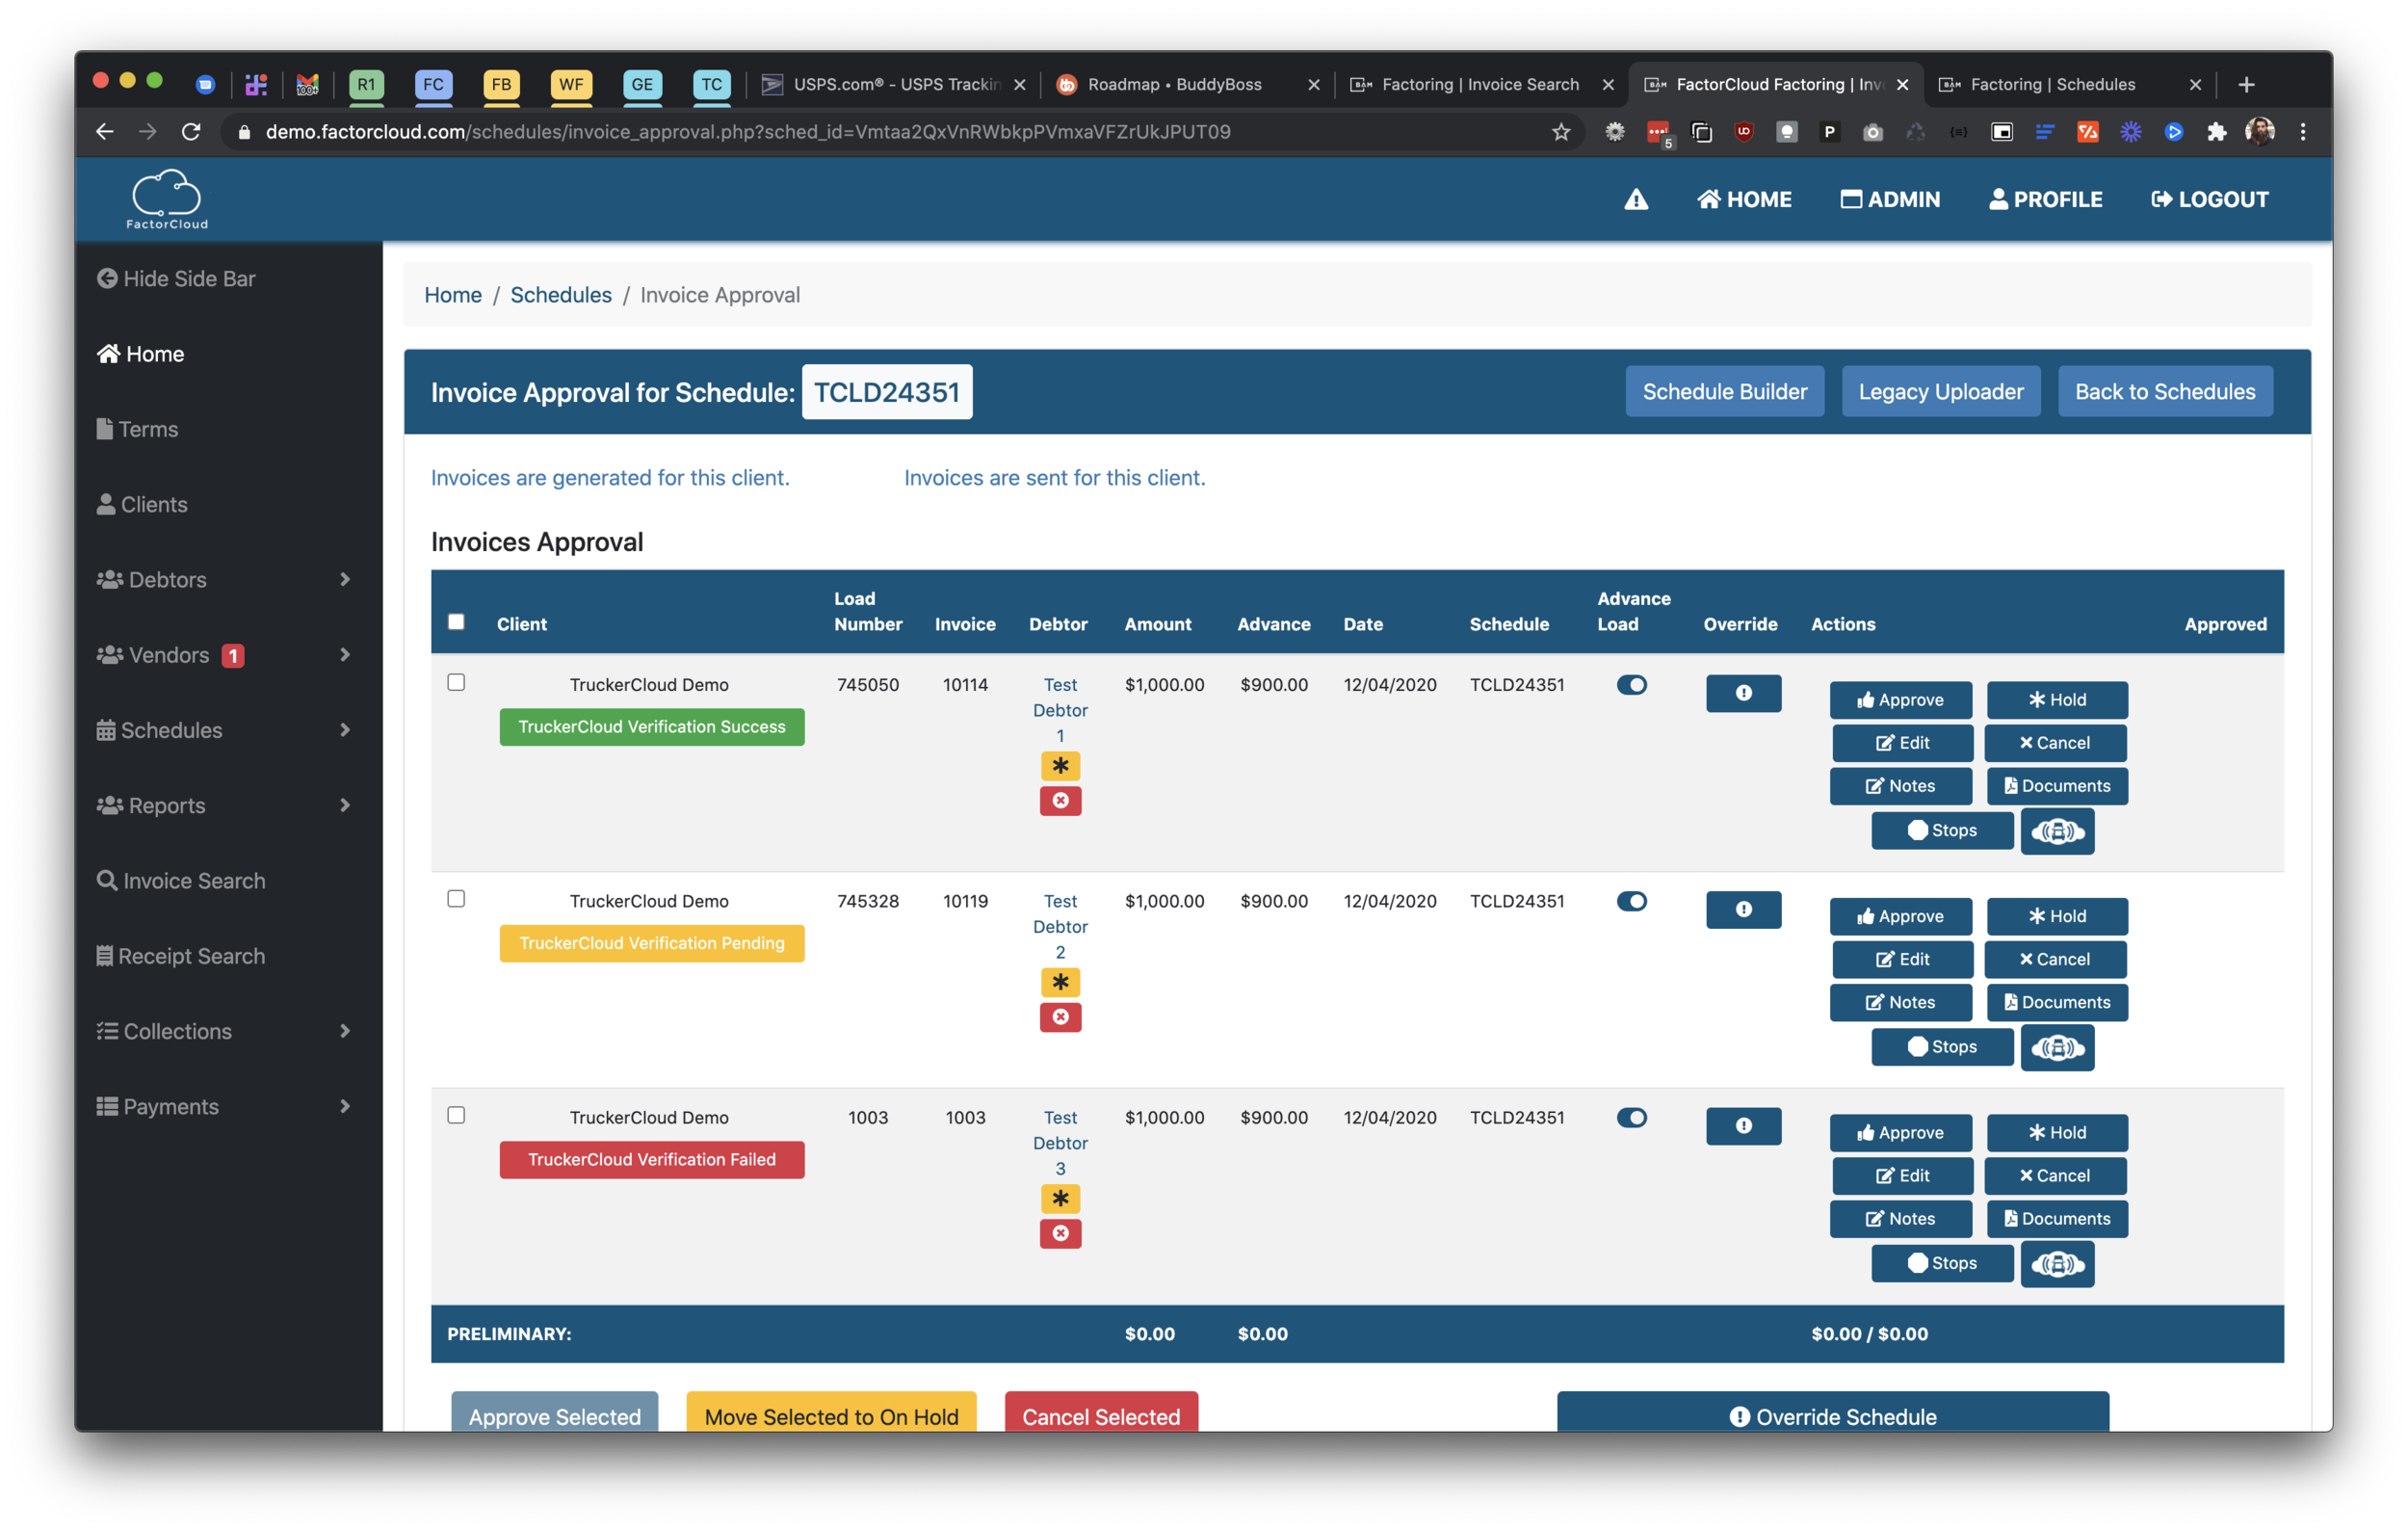This screenshot has height=1531, width=2408.
Task: Toggle Advance Load switch for invoice 10114
Action: tap(1632, 685)
